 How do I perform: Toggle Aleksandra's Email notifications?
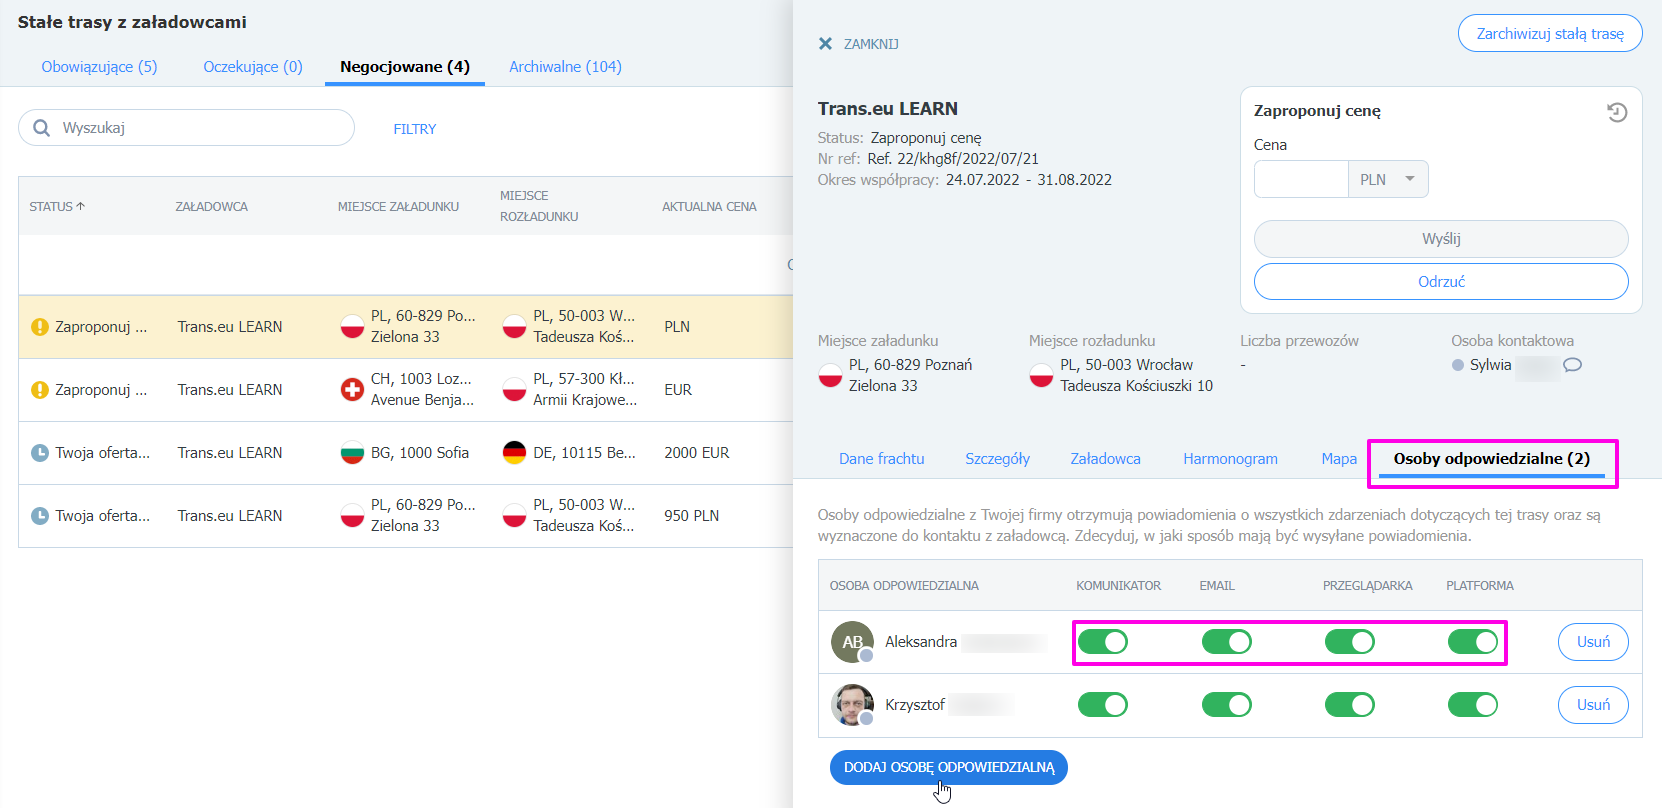pos(1227,642)
